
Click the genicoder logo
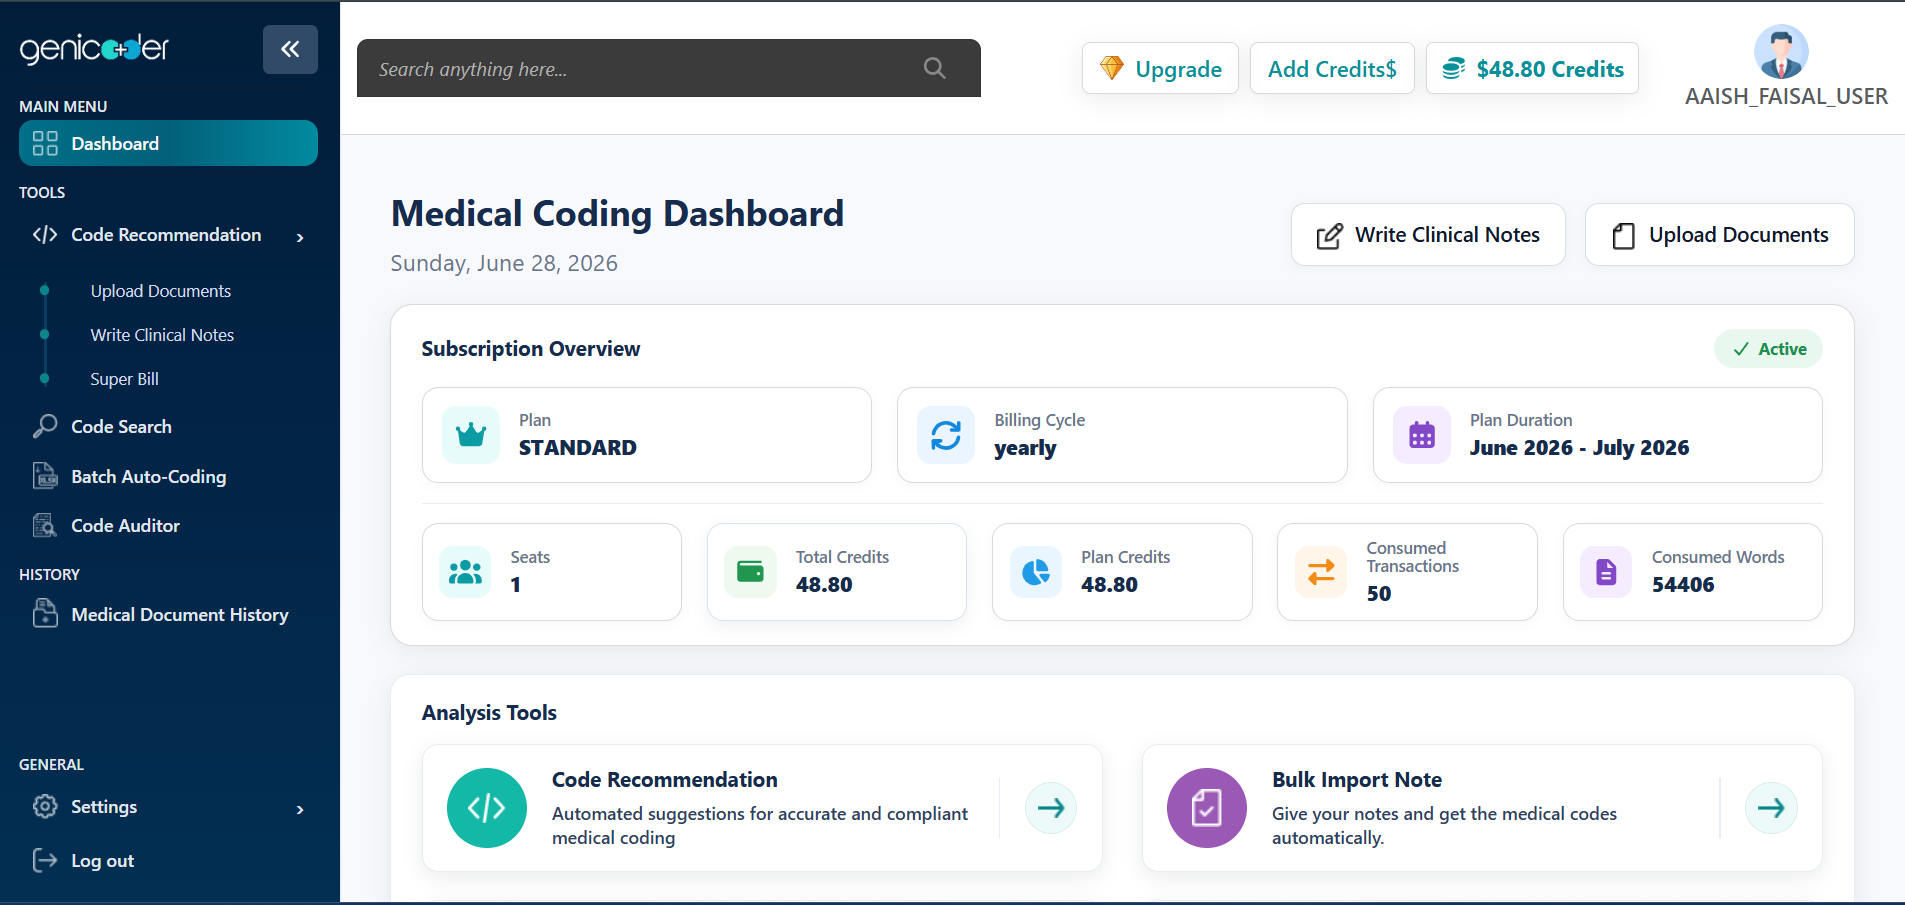[95, 48]
